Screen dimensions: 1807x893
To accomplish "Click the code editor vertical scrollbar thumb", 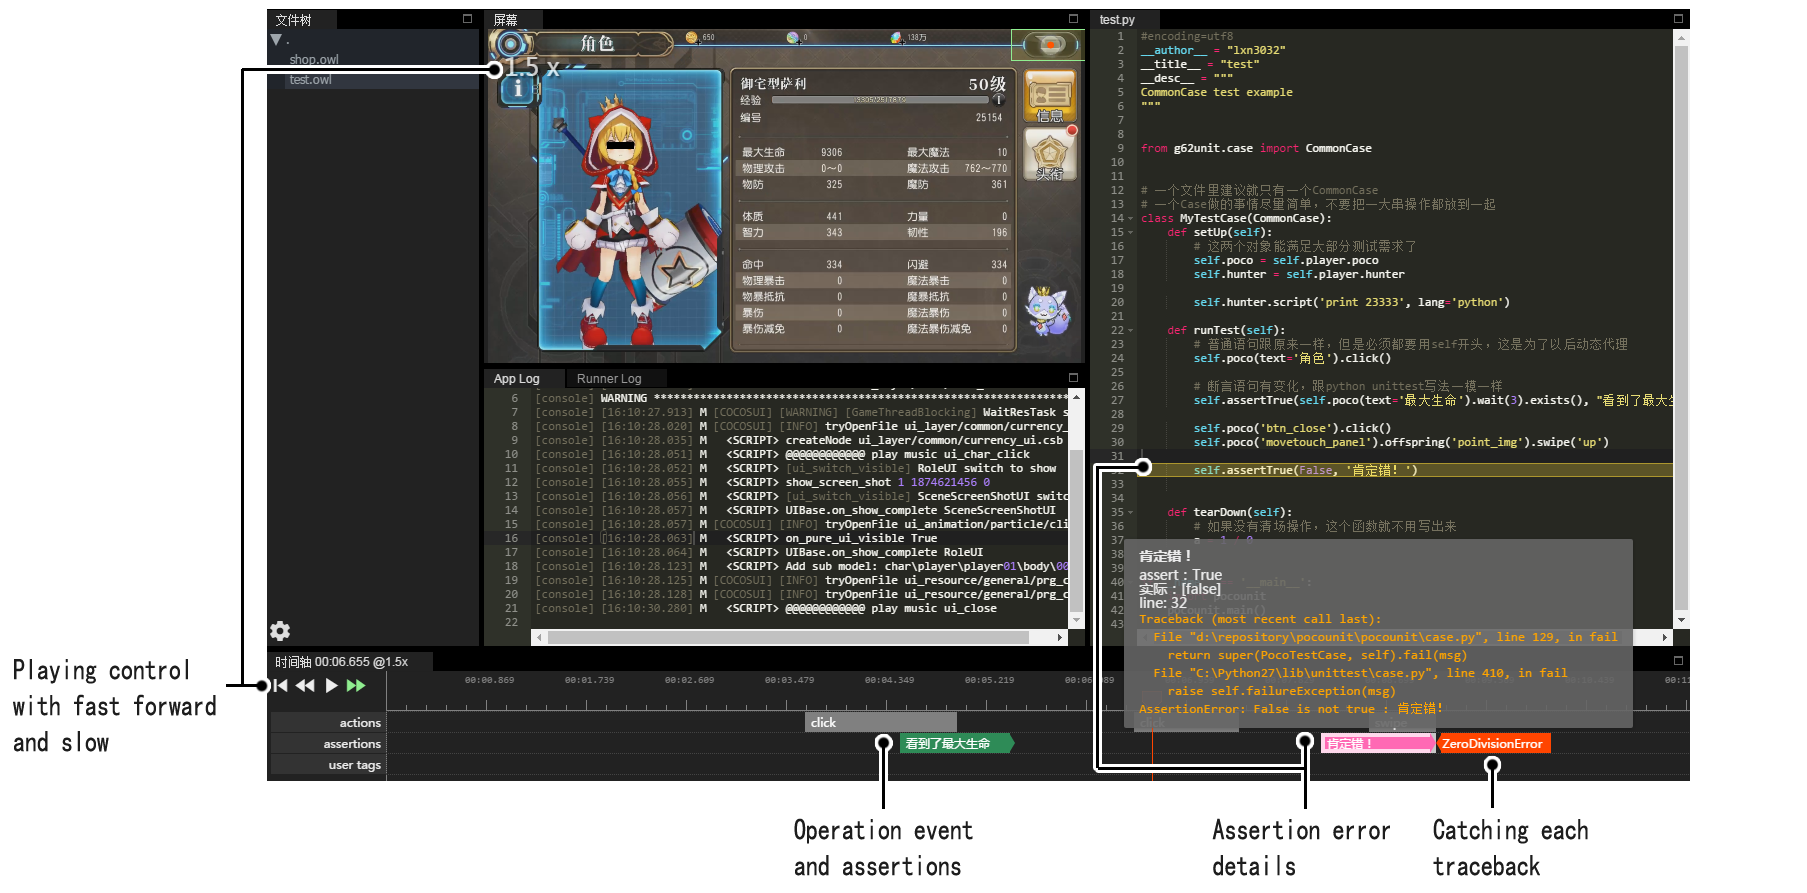I will coord(1680,327).
